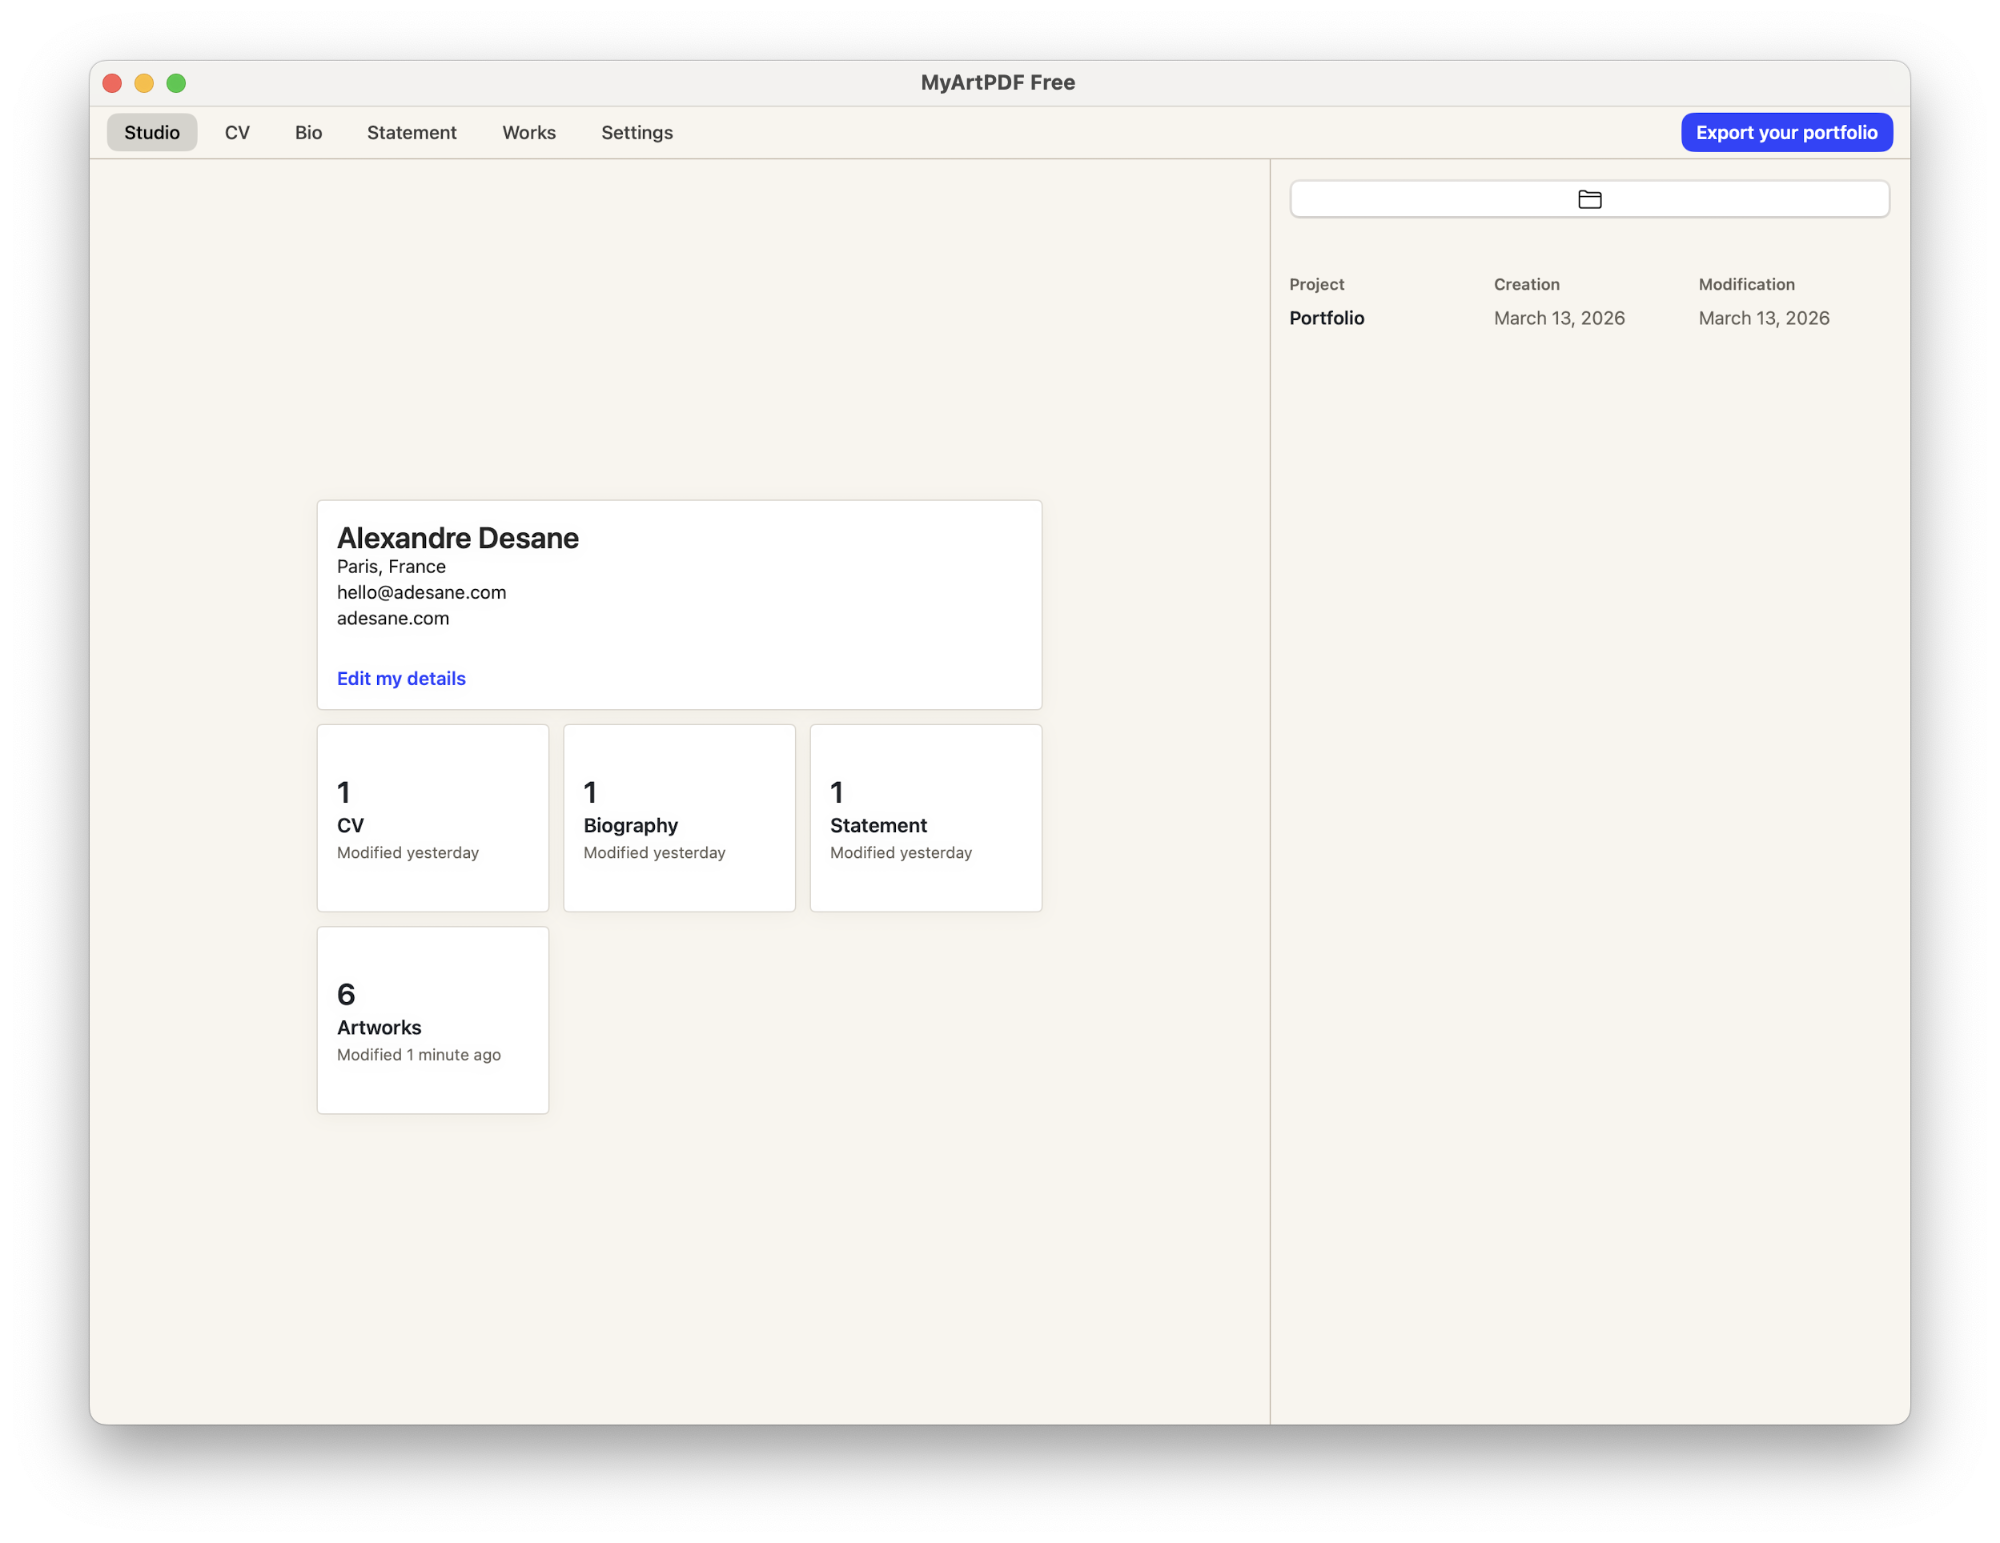Click the Modification column header
The height and width of the screenshot is (1543, 2000).
[x=1746, y=284]
